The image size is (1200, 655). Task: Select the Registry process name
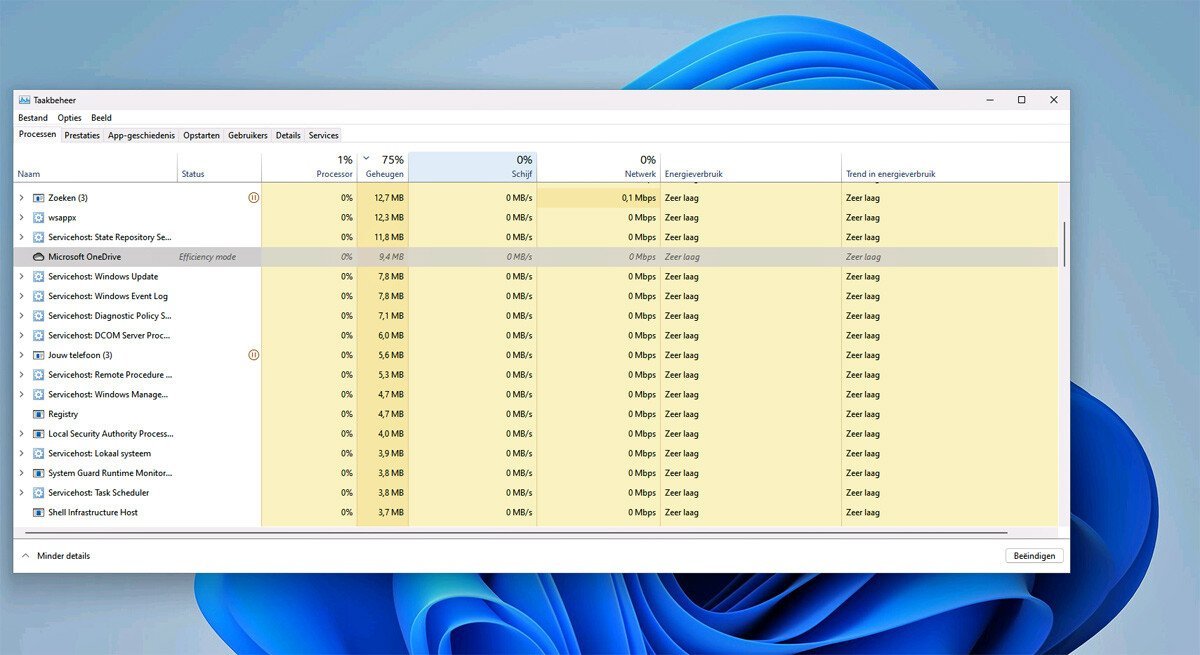tap(63, 414)
